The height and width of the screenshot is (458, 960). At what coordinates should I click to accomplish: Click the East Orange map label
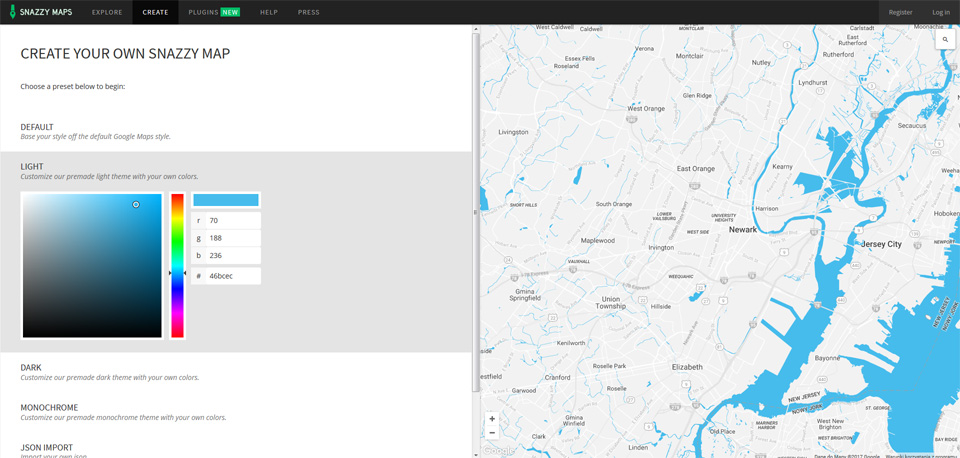coord(696,168)
